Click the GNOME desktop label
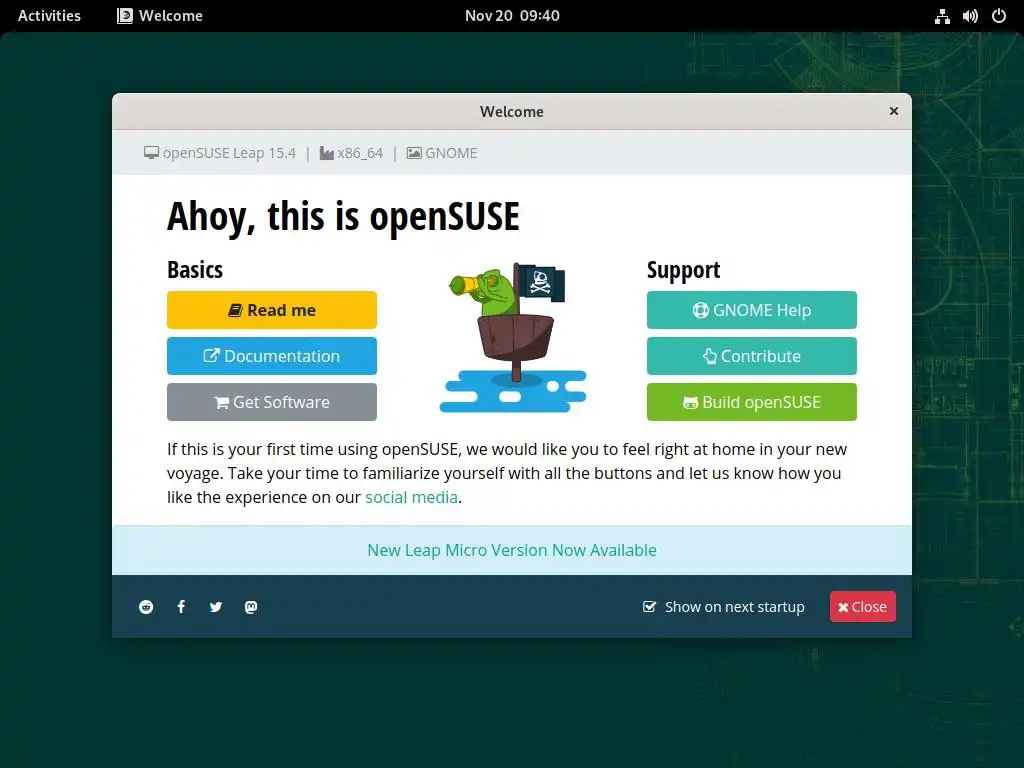The width and height of the screenshot is (1024, 768). (442, 153)
